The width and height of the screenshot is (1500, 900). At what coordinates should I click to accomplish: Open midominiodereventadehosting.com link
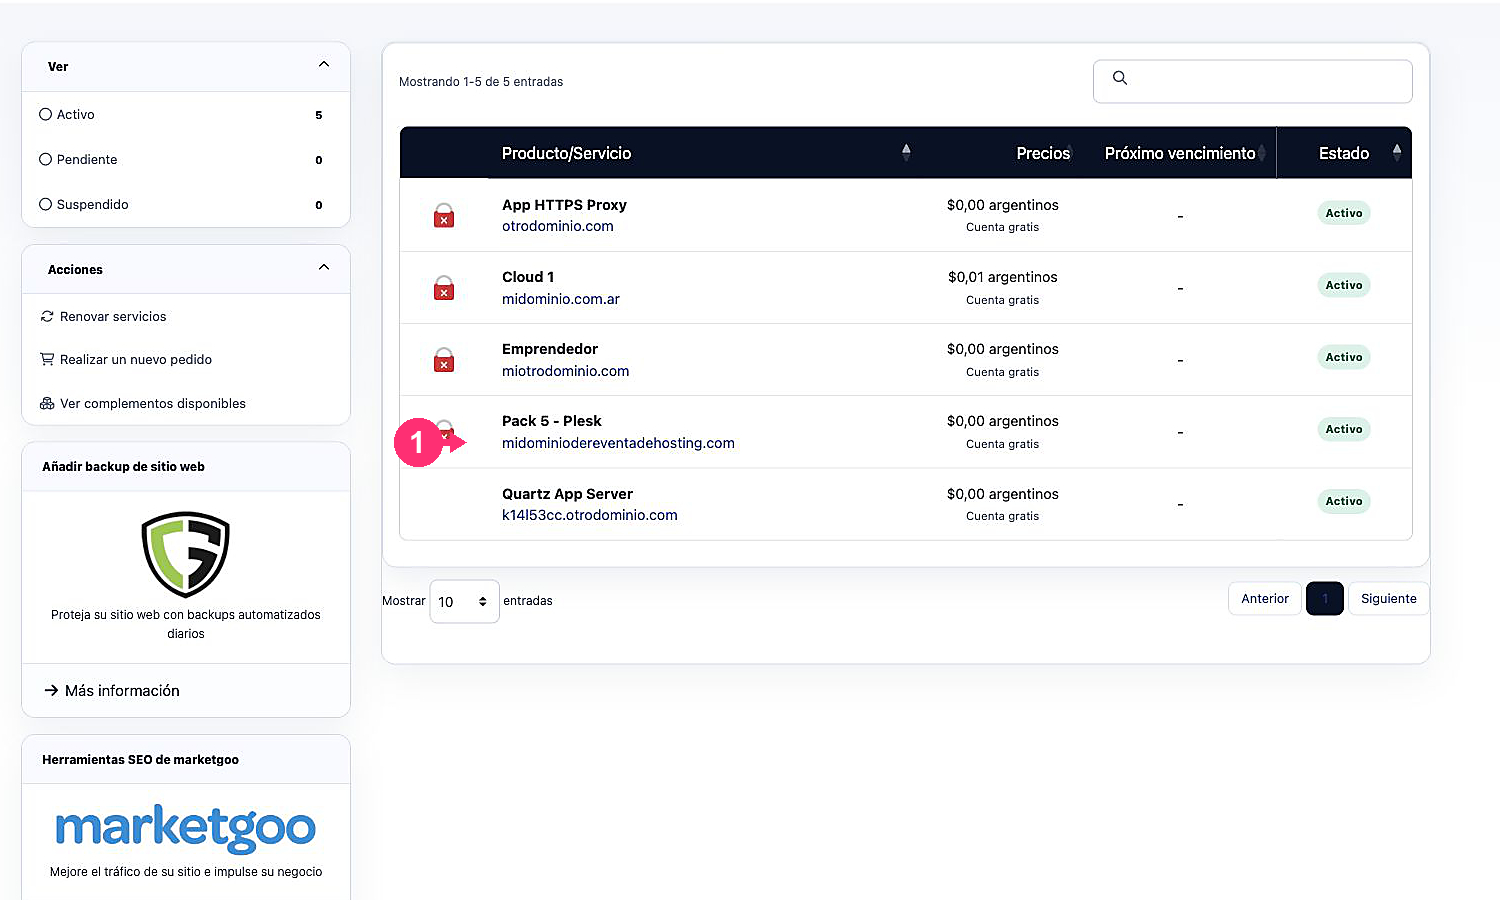coord(618,443)
